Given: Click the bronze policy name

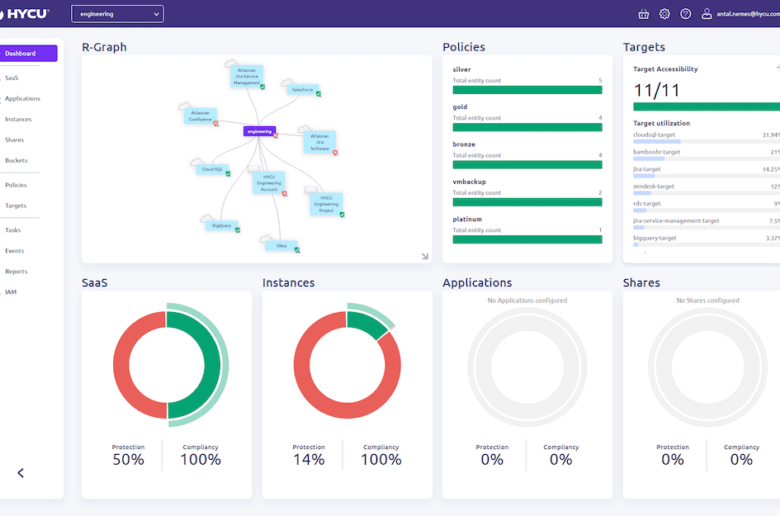Looking at the screenshot, I should pos(464,144).
